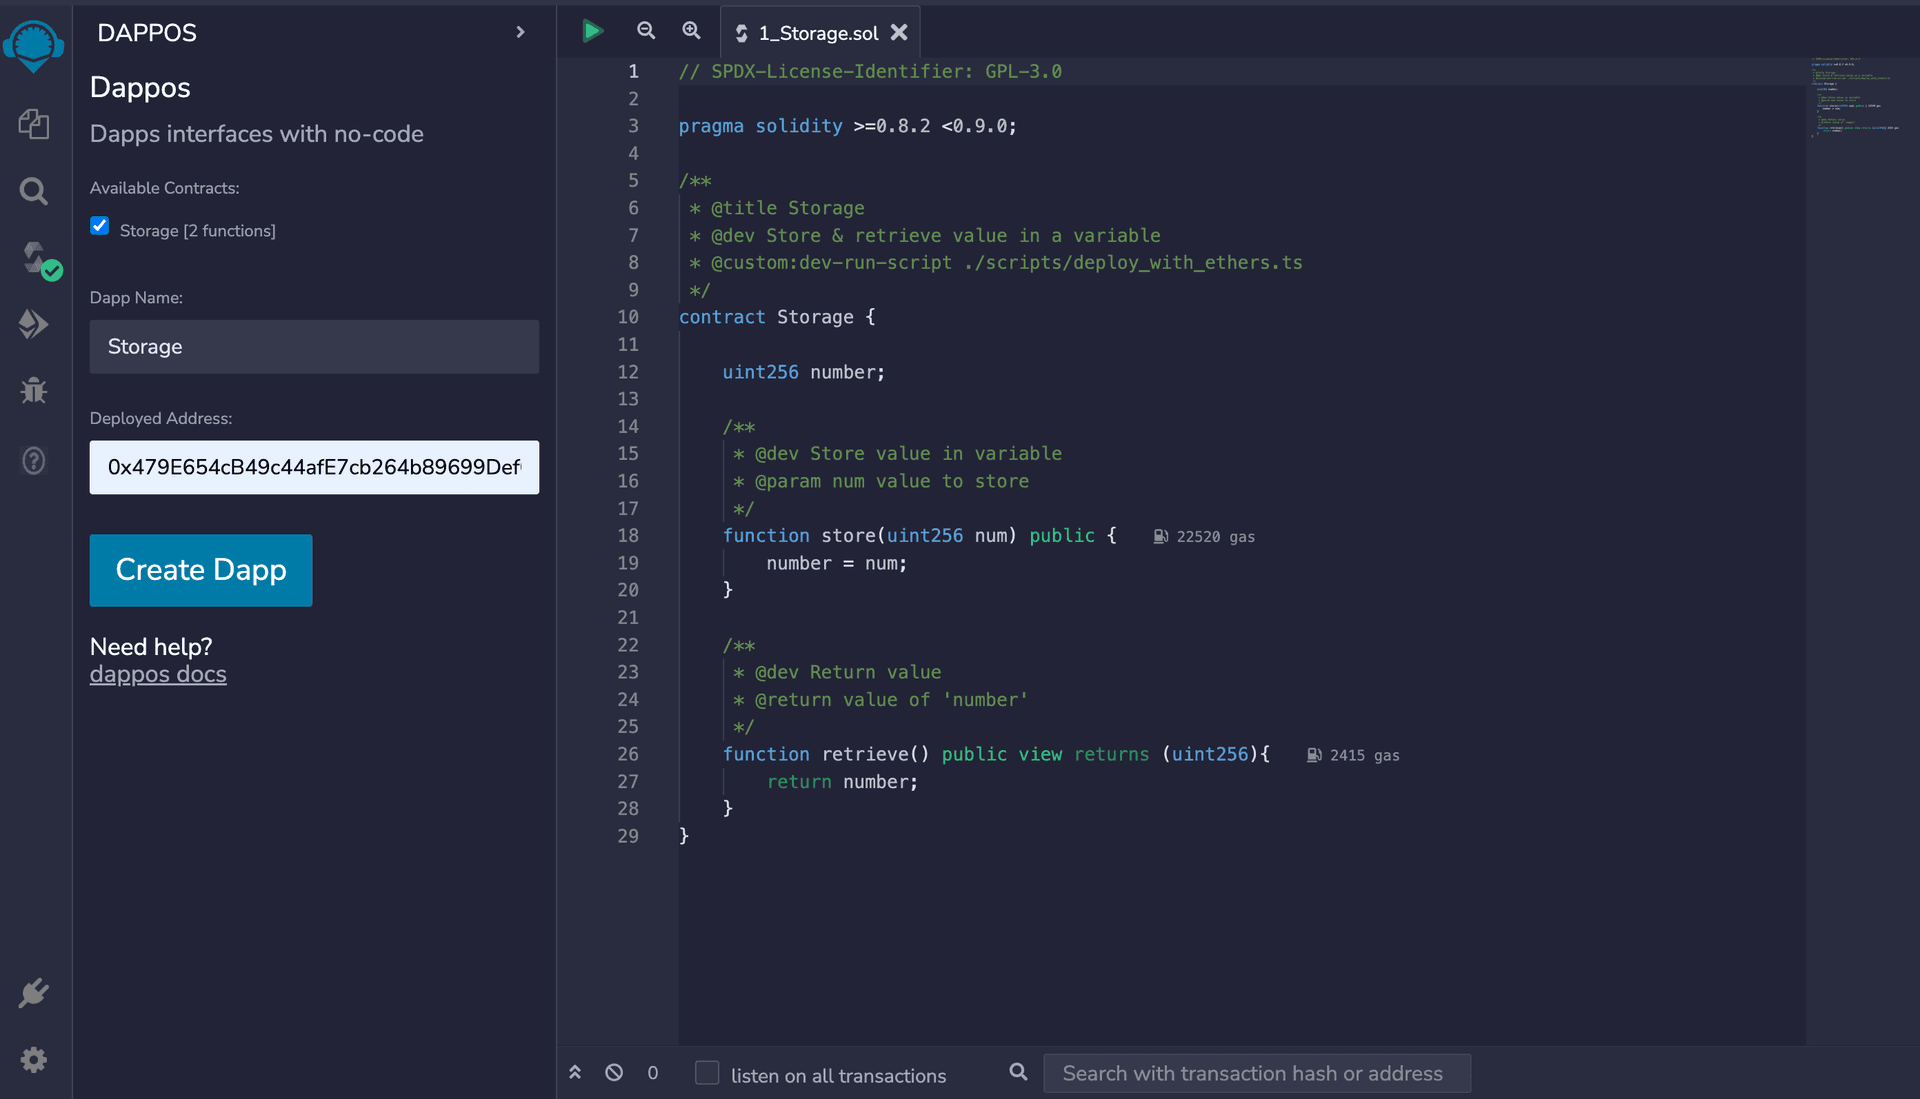The height and width of the screenshot is (1099, 1920).
Task: Click the 2415 gas estimate label
Action: click(1353, 756)
